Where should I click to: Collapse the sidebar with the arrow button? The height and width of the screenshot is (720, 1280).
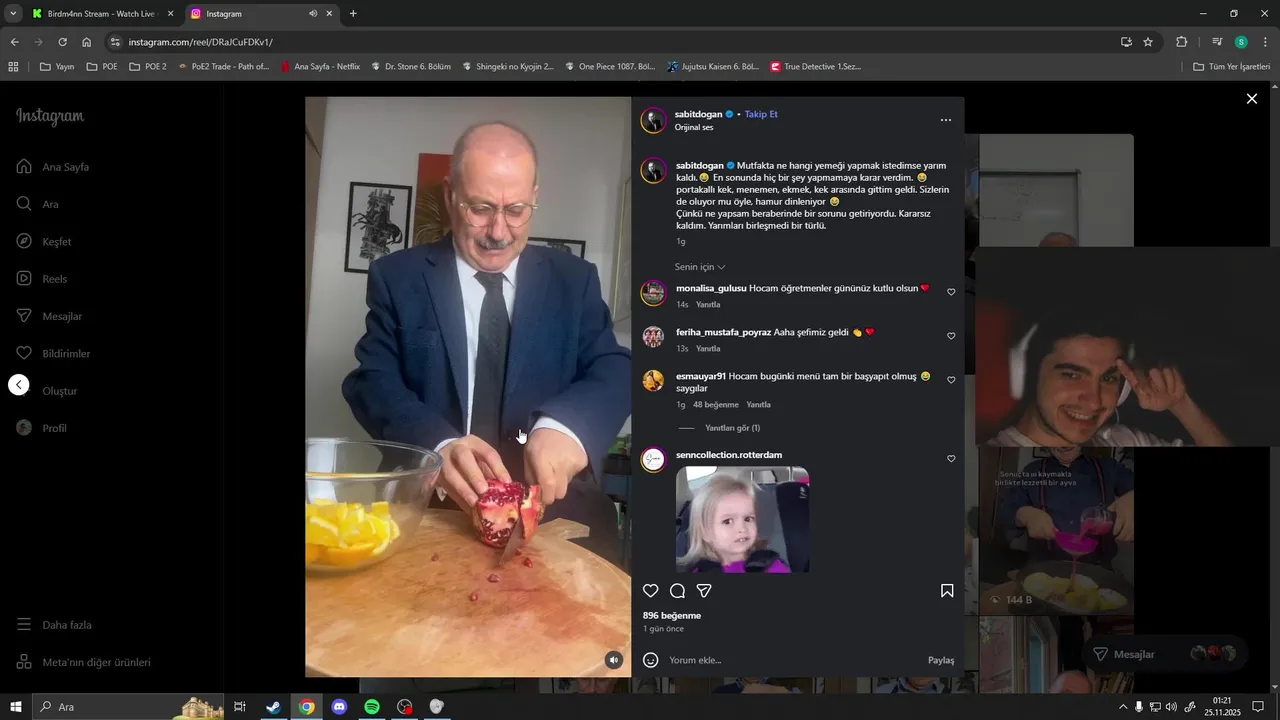(x=19, y=385)
